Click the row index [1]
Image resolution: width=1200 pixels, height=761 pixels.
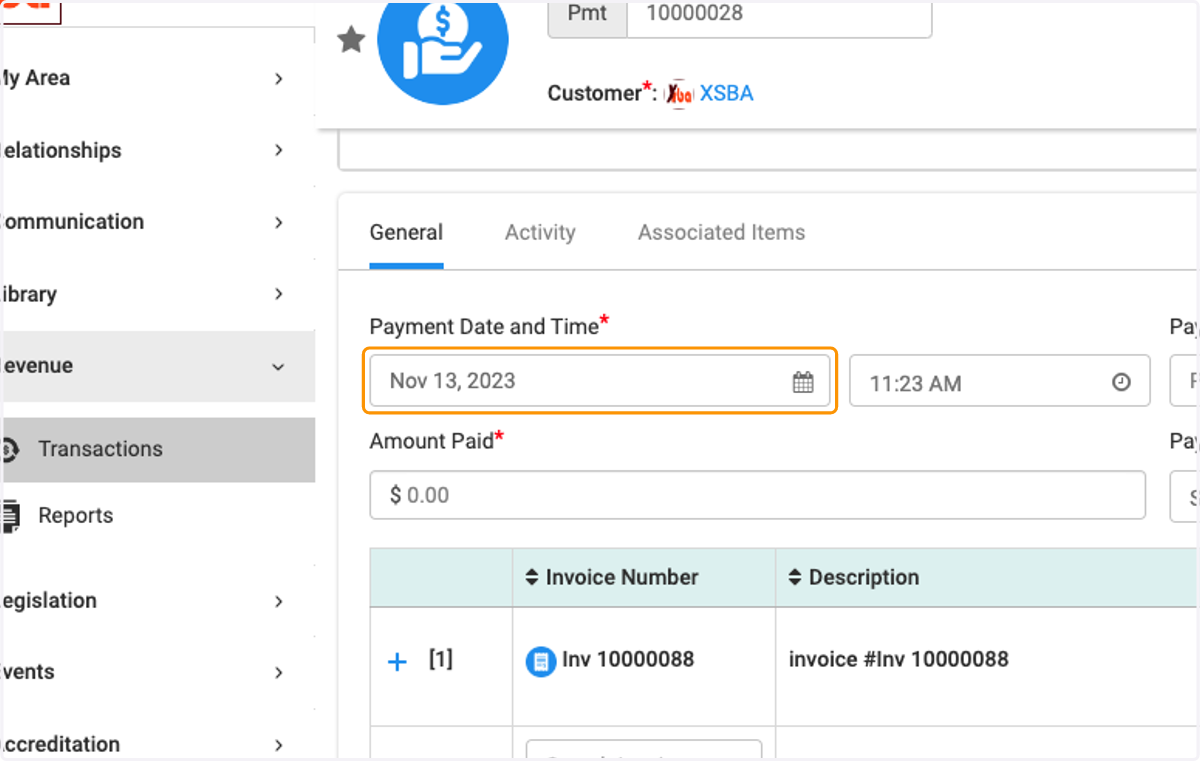tap(441, 659)
